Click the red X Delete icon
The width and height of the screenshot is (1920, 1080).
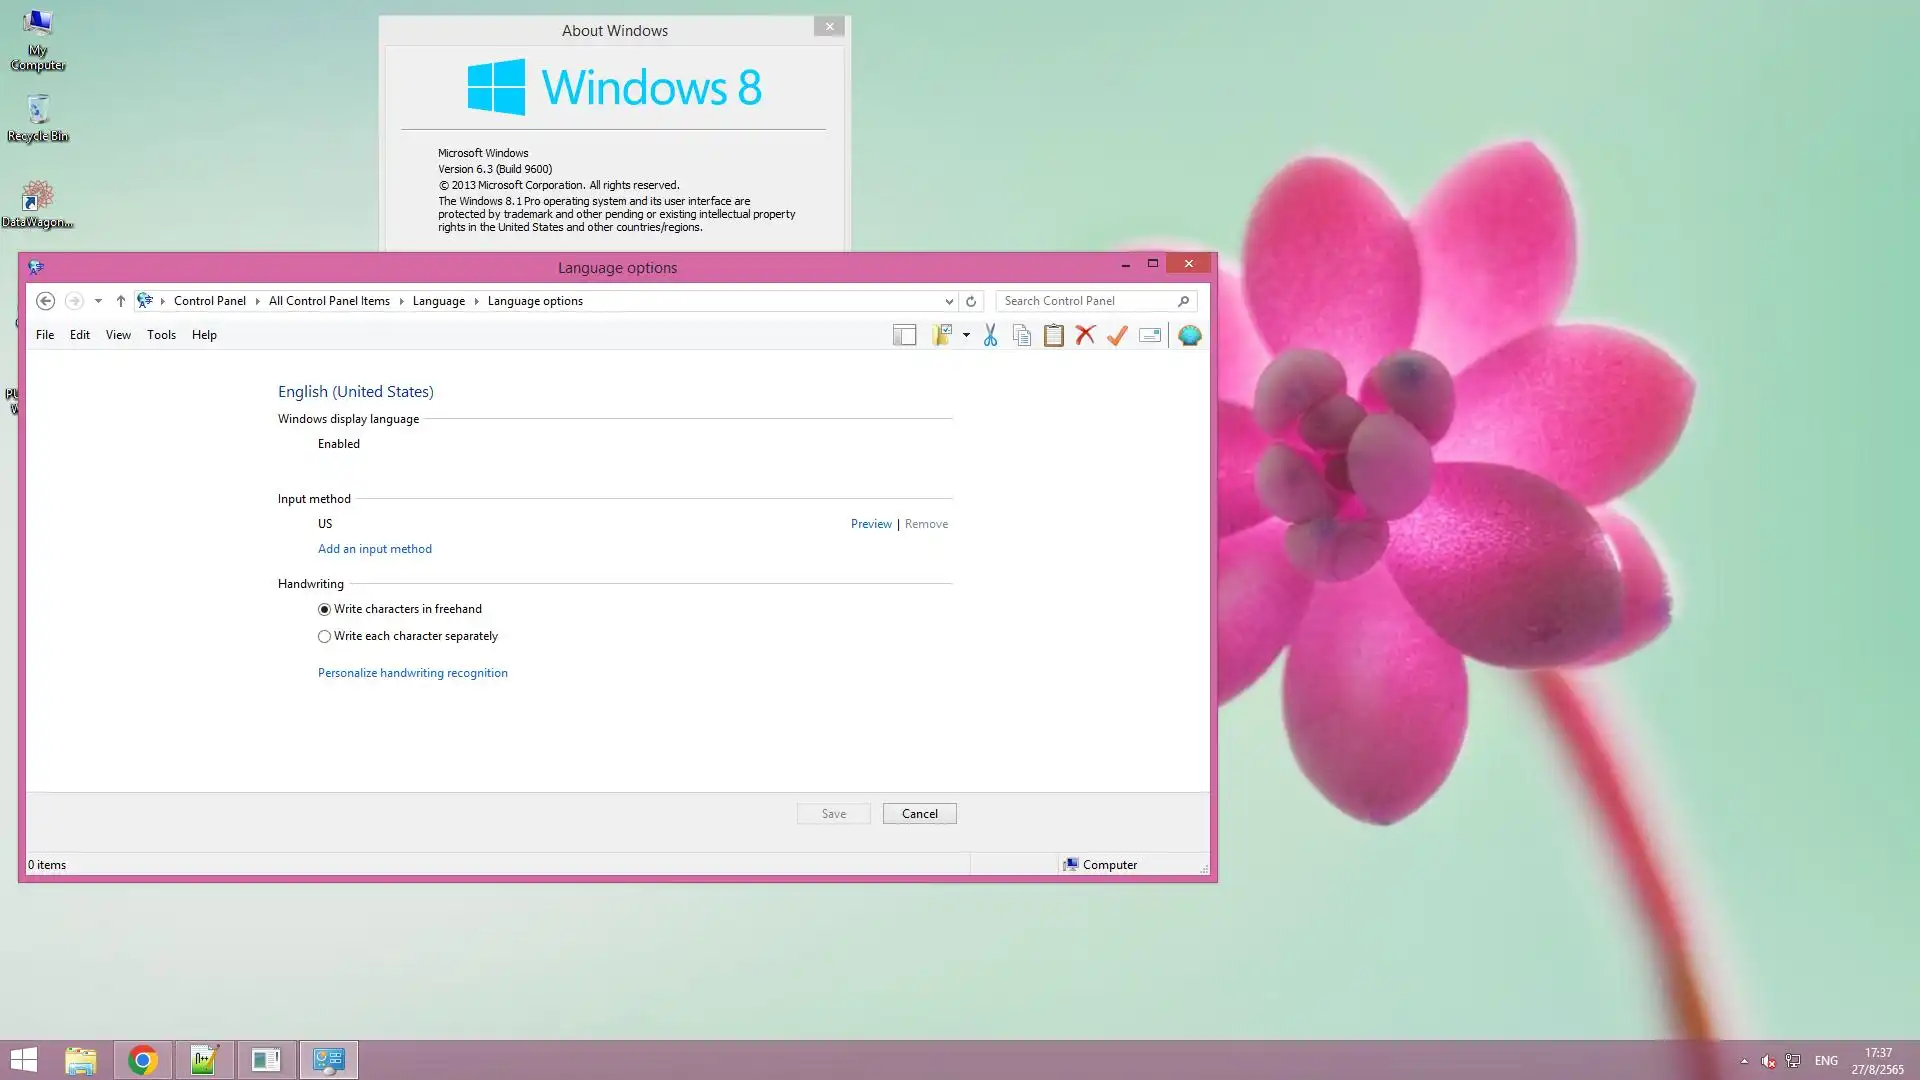(1085, 335)
